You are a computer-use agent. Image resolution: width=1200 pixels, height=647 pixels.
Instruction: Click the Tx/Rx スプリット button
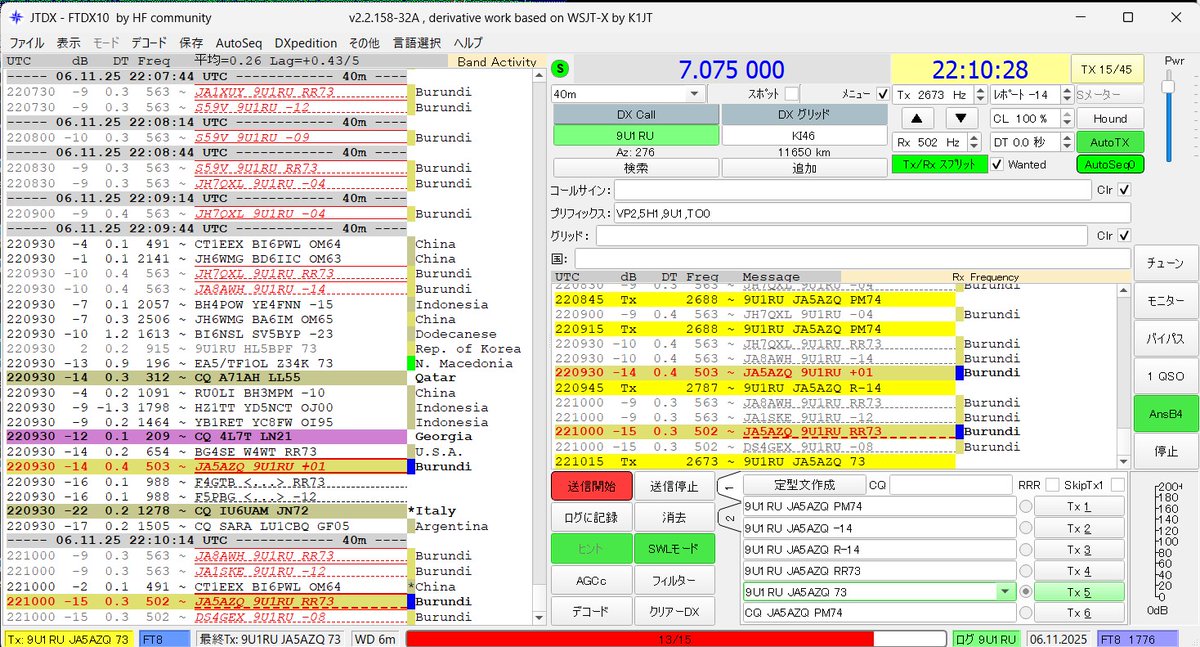click(x=939, y=164)
